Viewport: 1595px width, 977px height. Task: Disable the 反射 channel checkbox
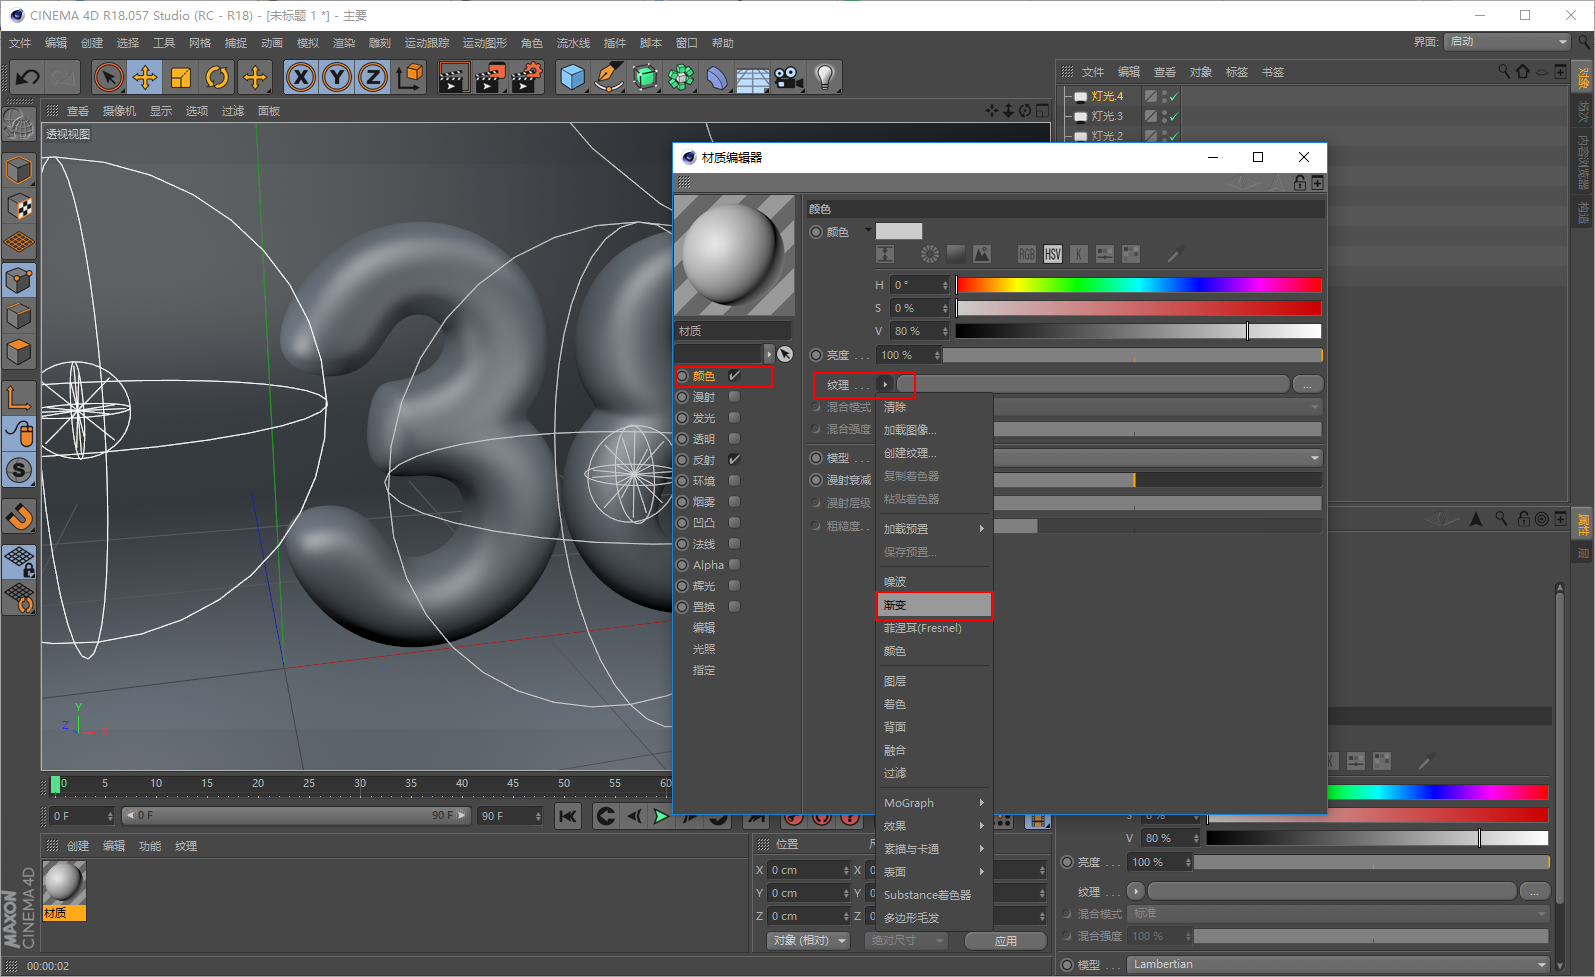tap(734, 460)
